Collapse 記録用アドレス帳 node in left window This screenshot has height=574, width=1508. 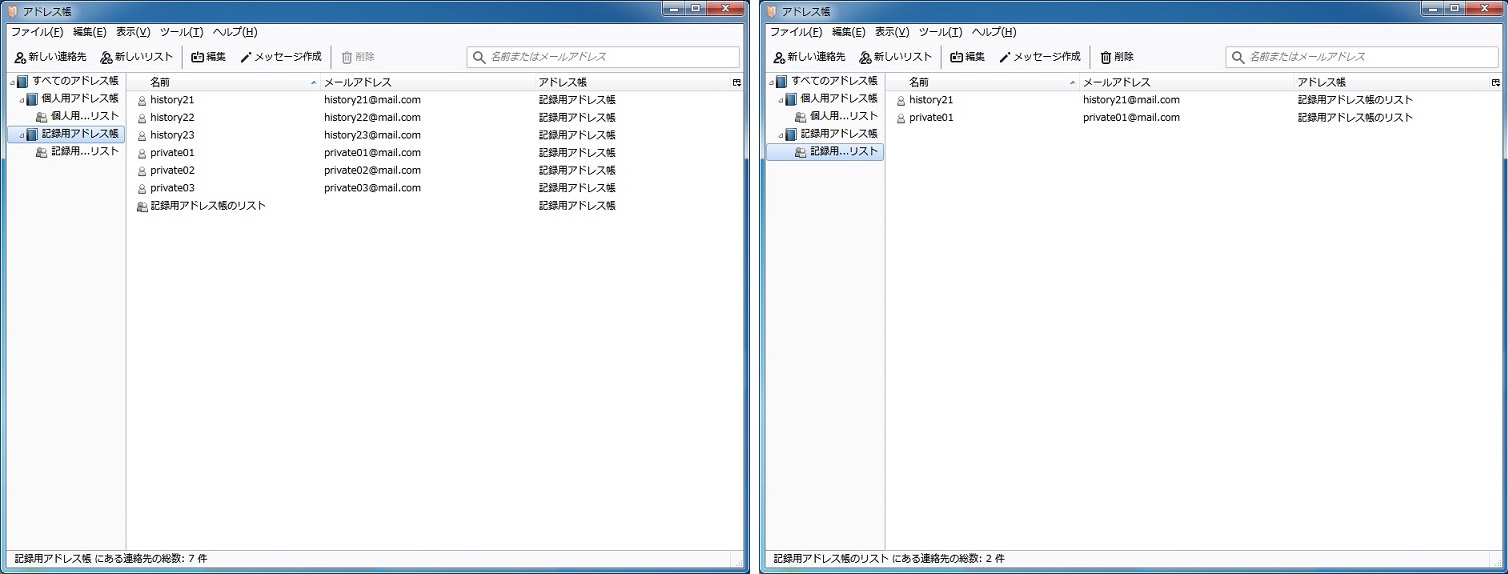[21, 135]
